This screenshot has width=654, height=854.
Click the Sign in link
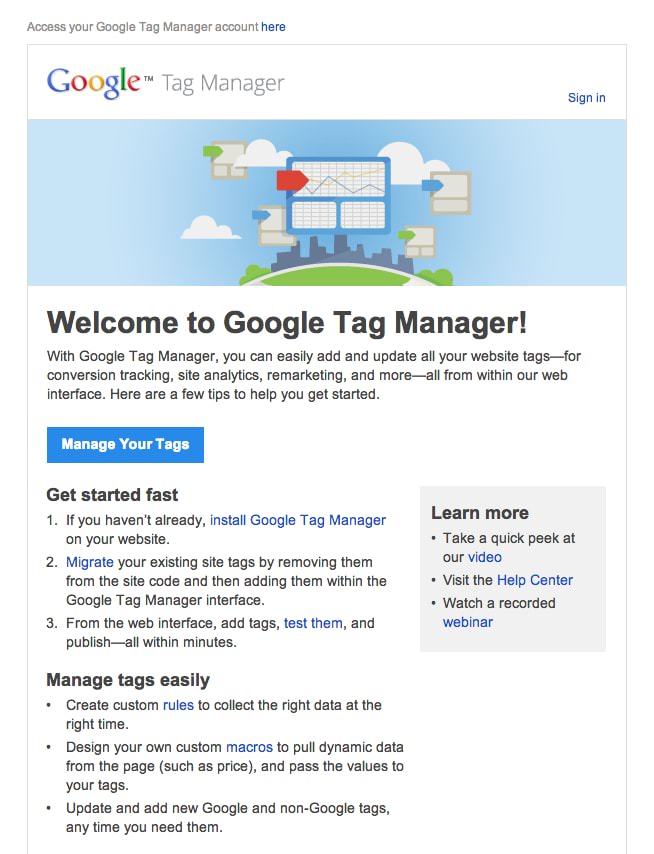pos(586,98)
